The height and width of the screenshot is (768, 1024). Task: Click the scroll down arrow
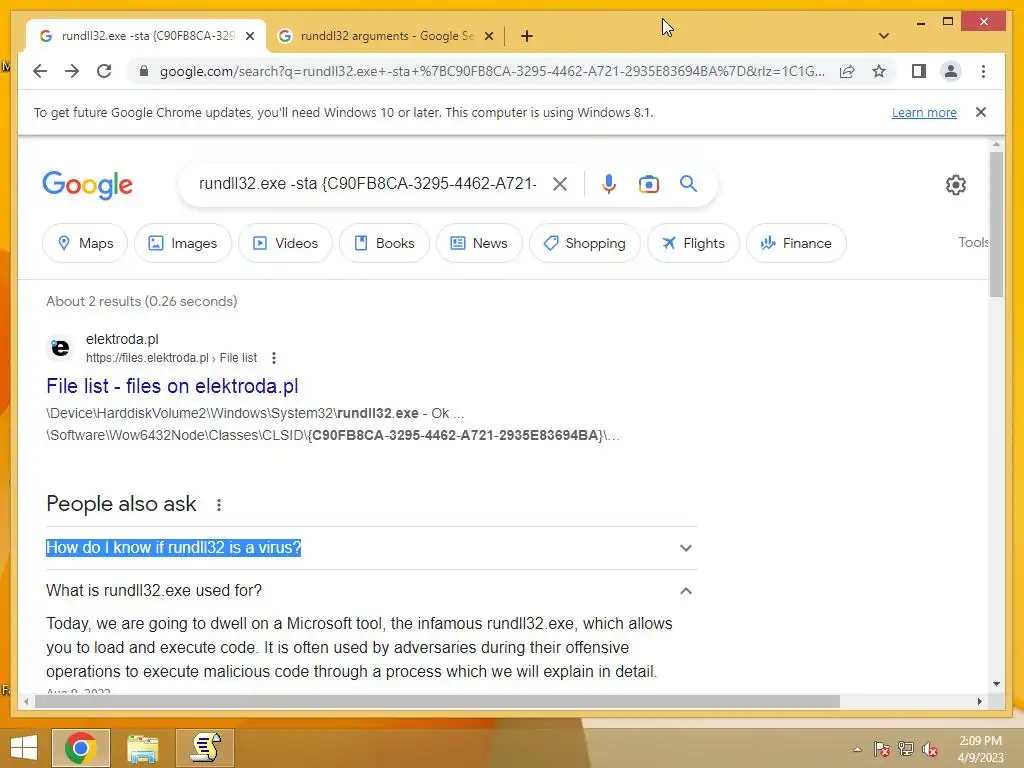coord(996,684)
